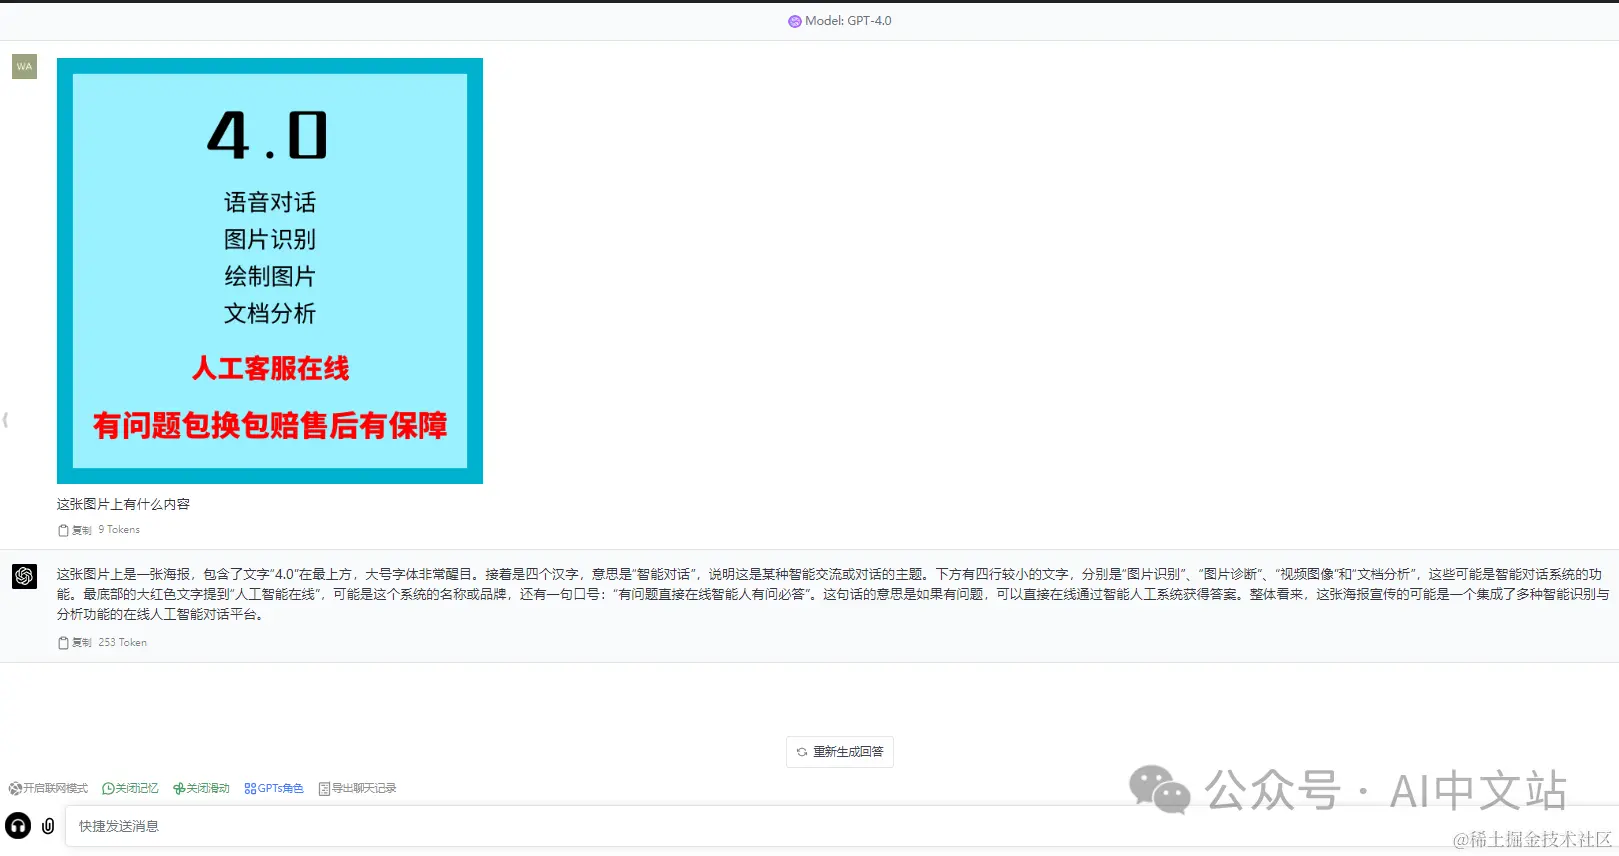Toggle 关闭滑动 scrolling setting
Viewport: 1619px width, 856px height.
[x=201, y=789]
